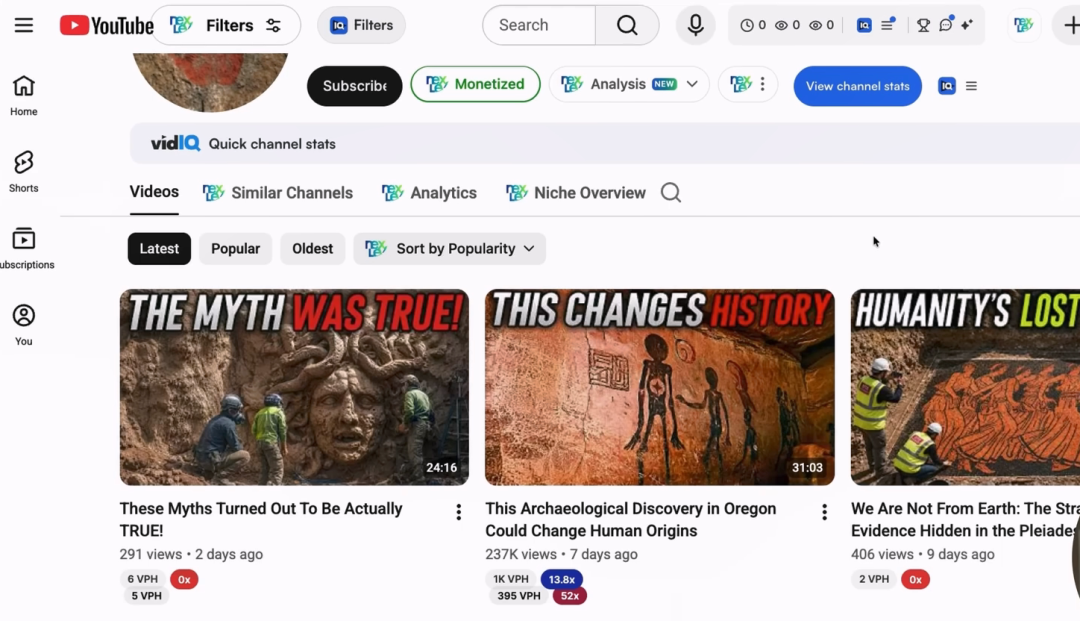
Task: Open Shorts from the sidebar
Action: point(23,172)
